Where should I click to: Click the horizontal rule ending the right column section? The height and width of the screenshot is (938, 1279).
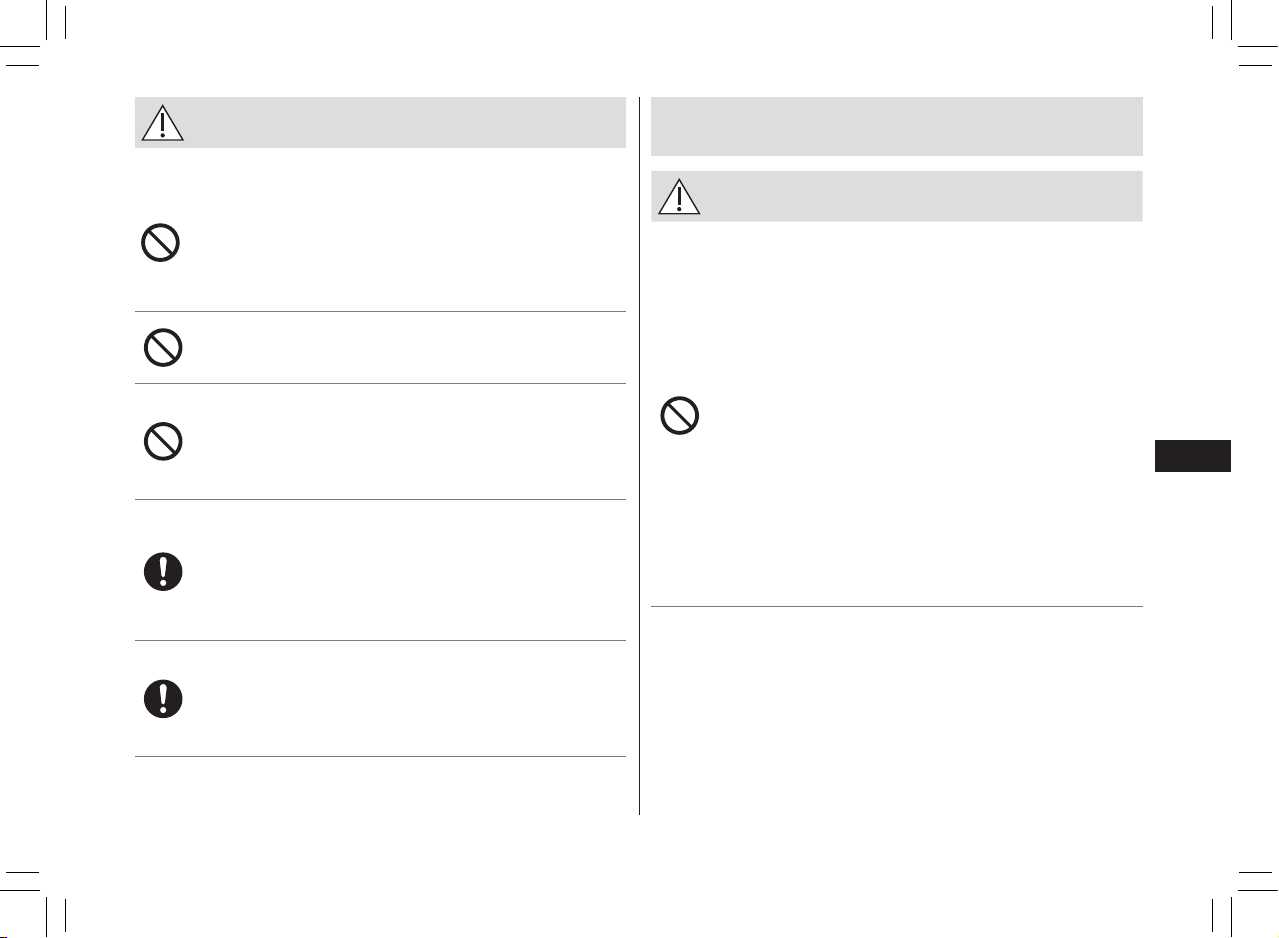pos(896,606)
